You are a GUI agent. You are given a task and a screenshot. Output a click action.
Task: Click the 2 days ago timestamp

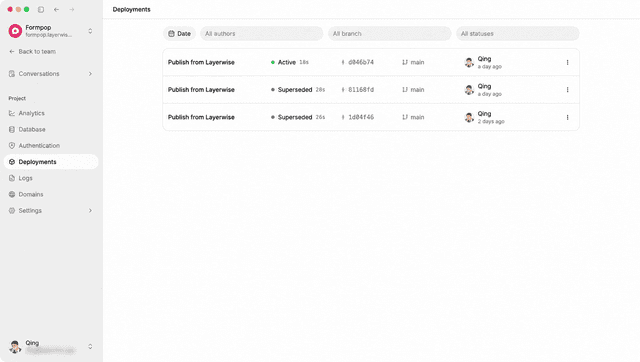pyautogui.click(x=491, y=122)
